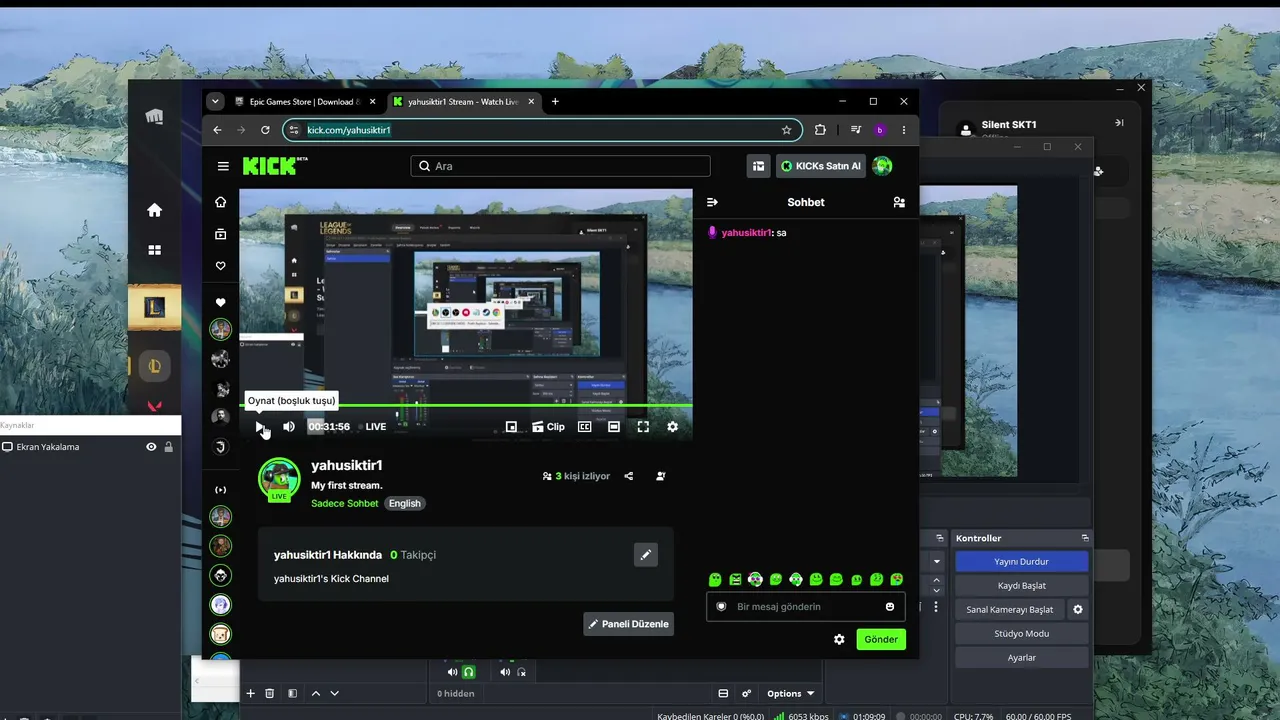Select the first green Kick emote
The height and width of the screenshot is (720, 1280).
715,579
